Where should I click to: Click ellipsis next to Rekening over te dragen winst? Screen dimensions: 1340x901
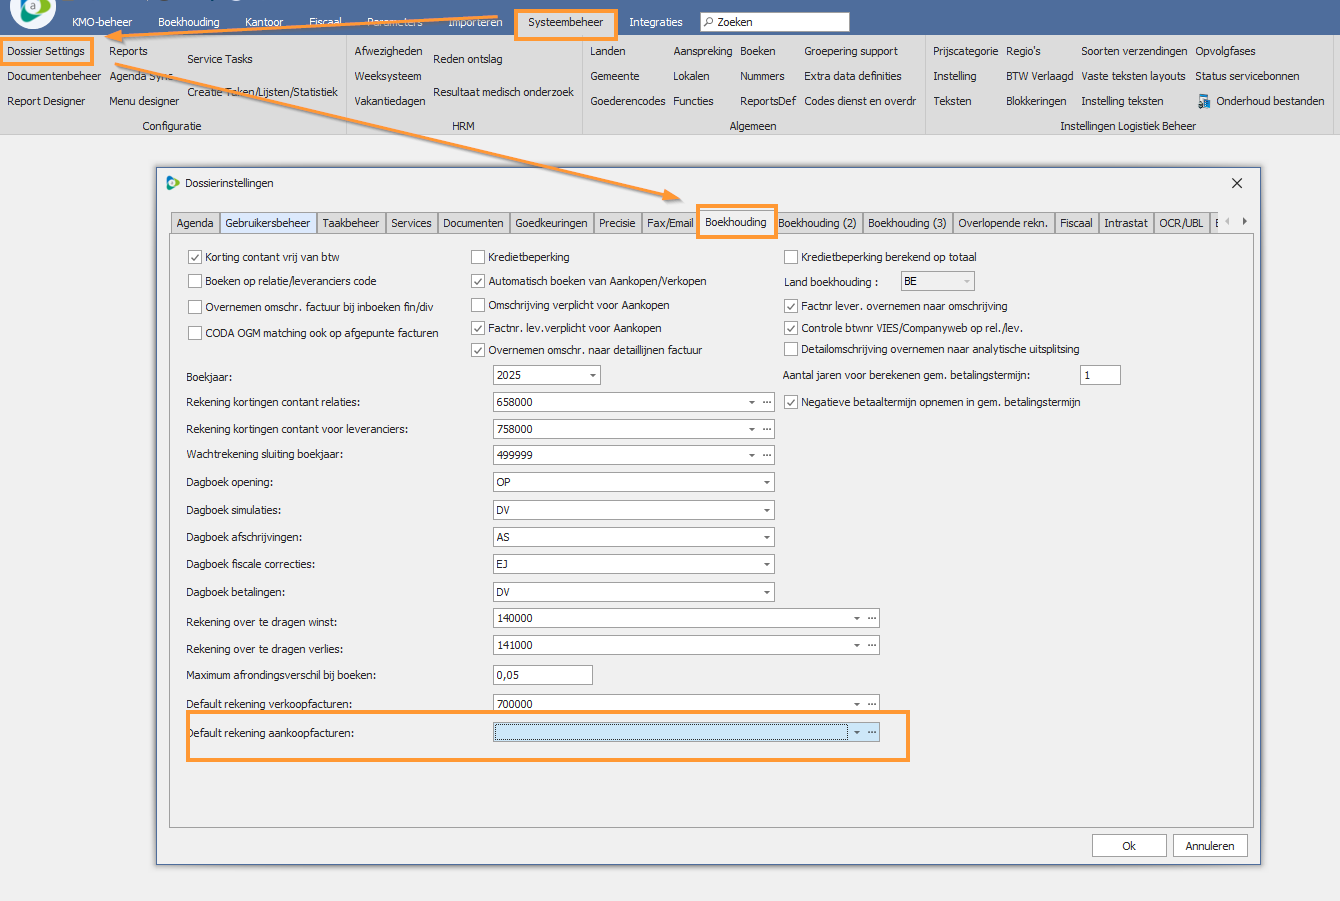(872, 618)
